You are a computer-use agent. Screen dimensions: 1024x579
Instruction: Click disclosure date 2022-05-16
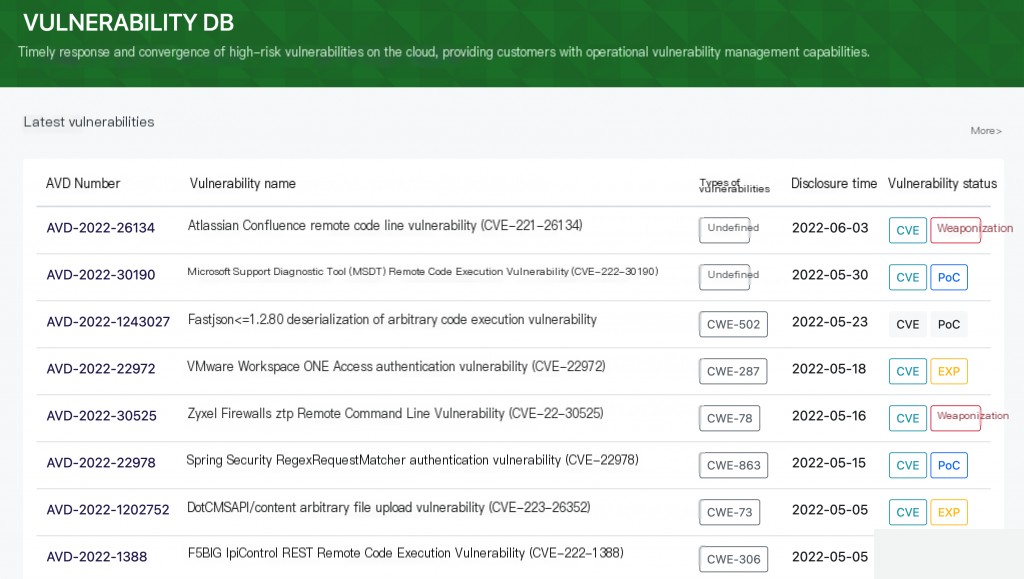pos(829,416)
